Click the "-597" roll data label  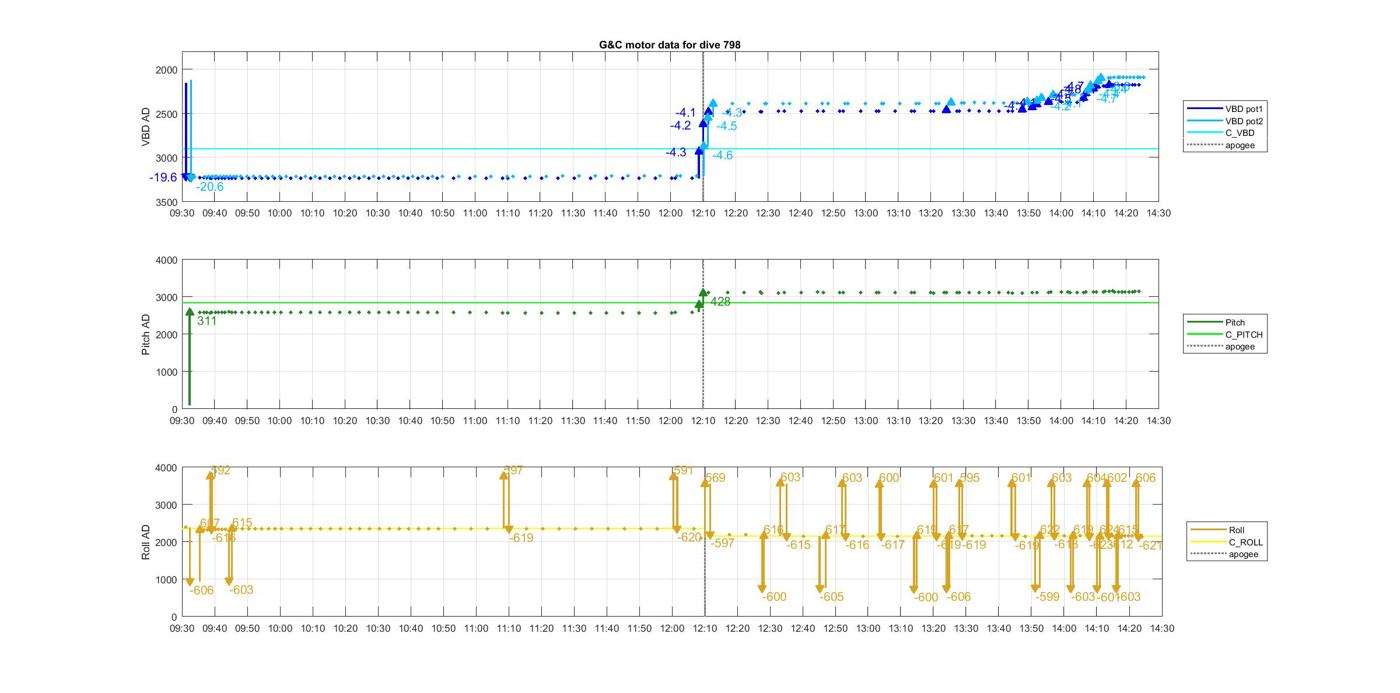coord(722,543)
